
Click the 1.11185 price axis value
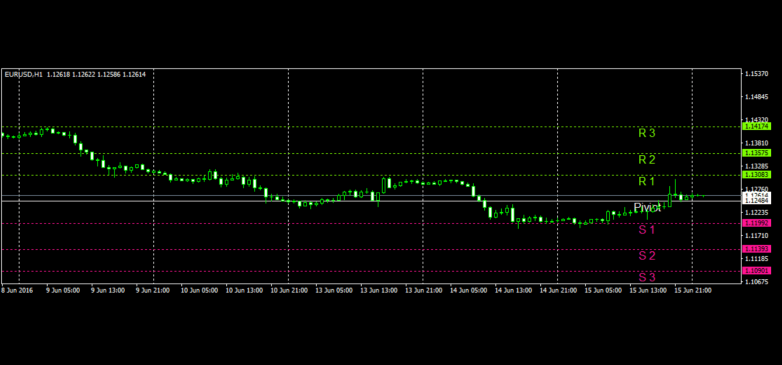pos(756,259)
